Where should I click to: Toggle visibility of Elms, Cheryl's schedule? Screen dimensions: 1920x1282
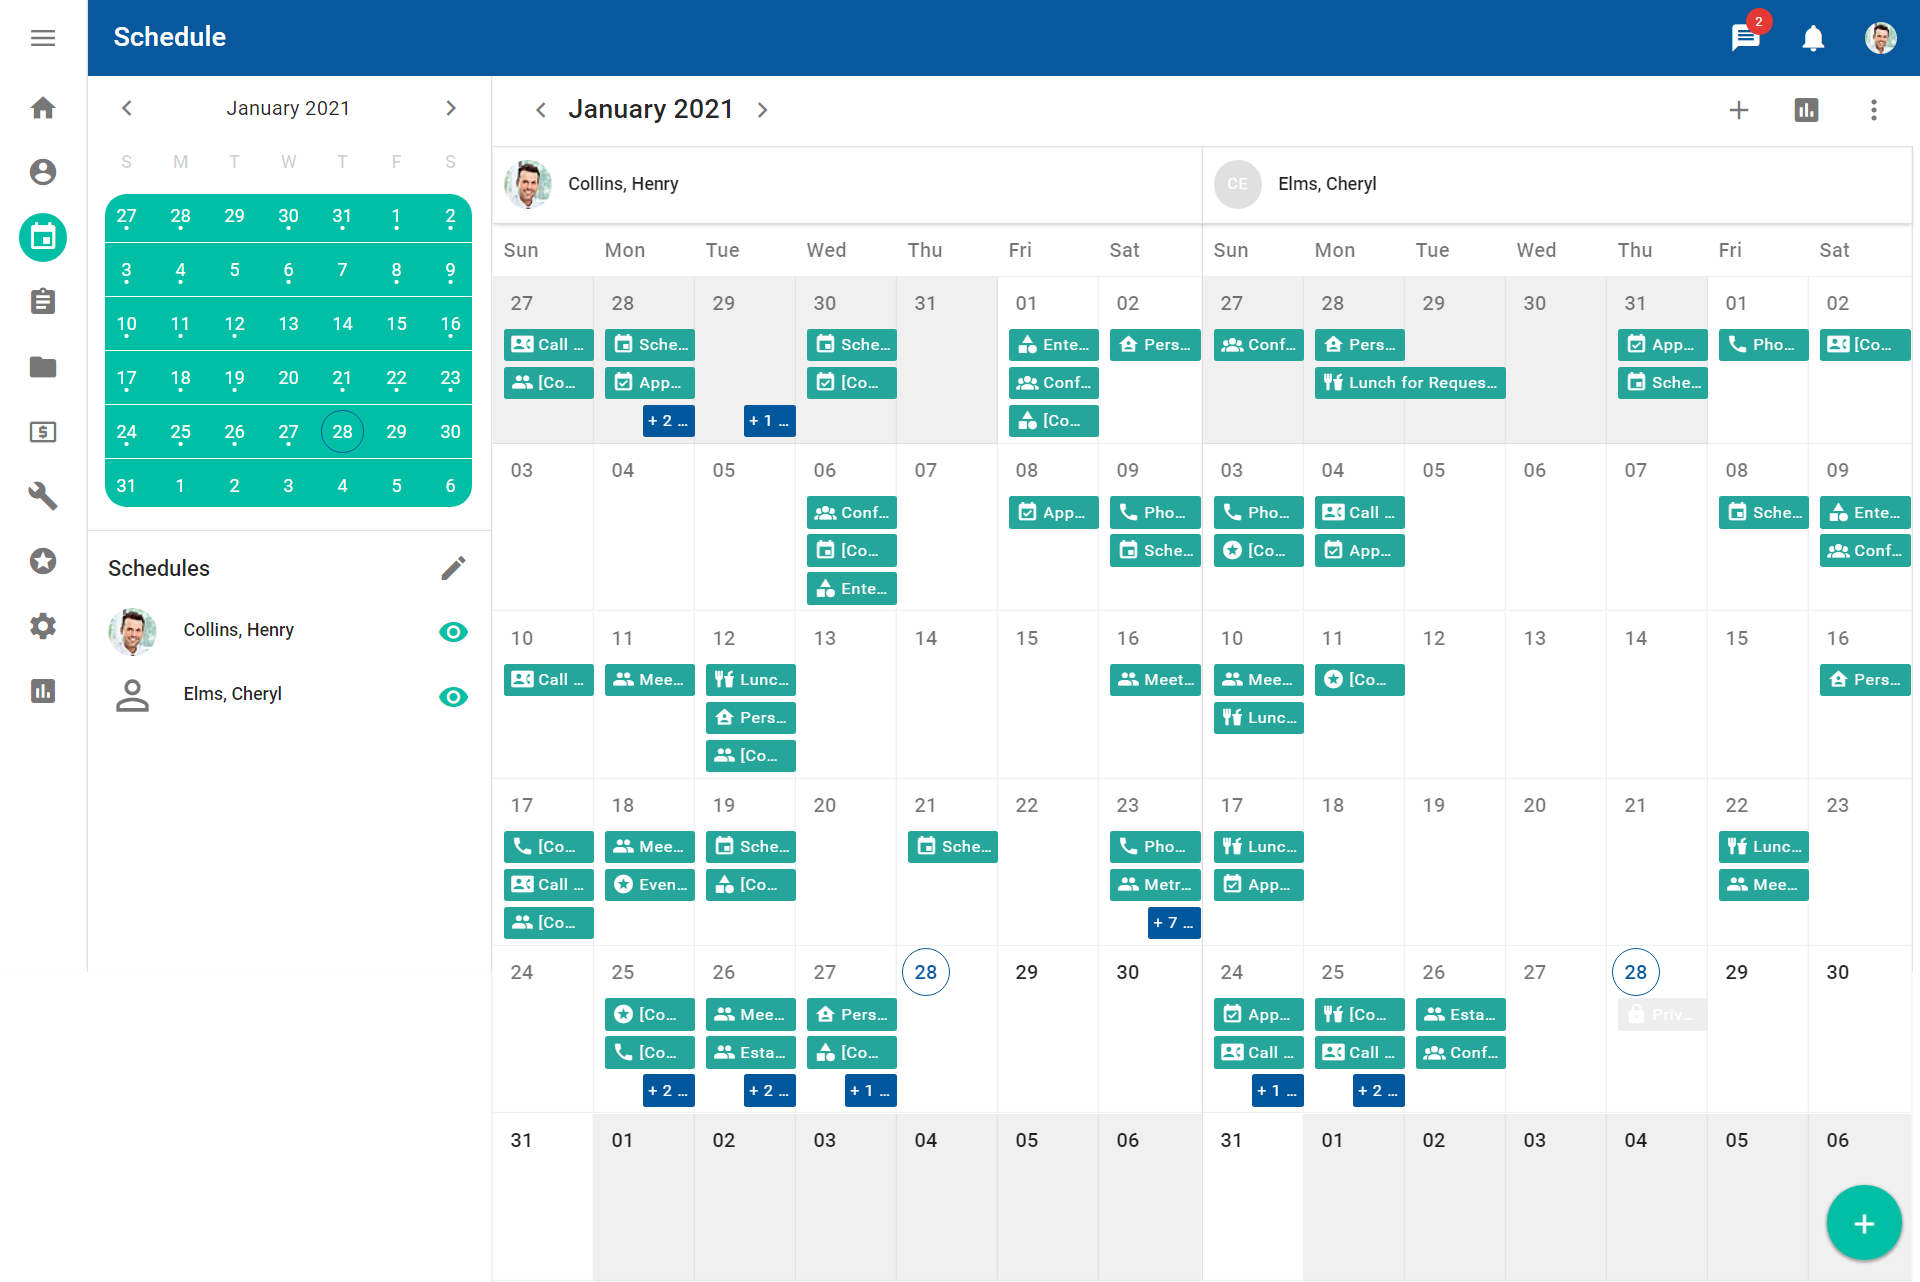pyautogui.click(x=453, y=697)
